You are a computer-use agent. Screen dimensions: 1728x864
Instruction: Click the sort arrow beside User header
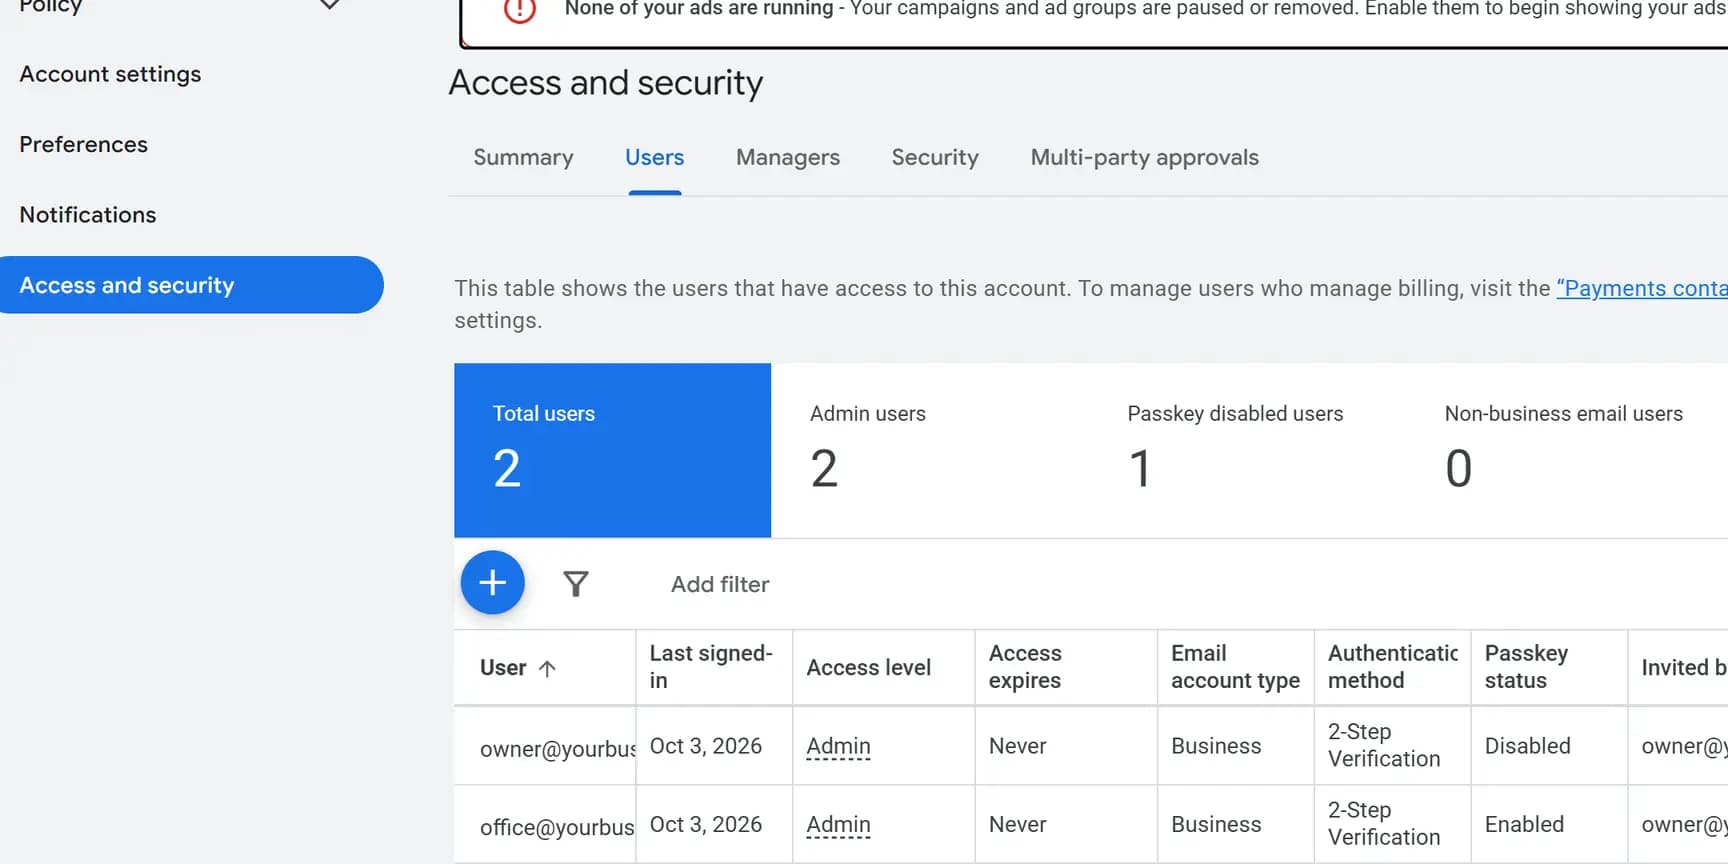(x=547, y=668)
